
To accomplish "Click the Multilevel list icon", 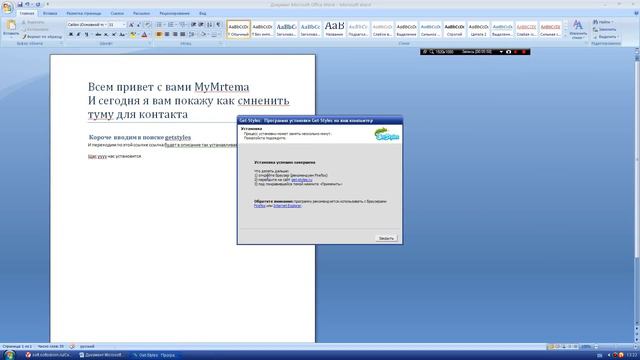I will [183, 25].
